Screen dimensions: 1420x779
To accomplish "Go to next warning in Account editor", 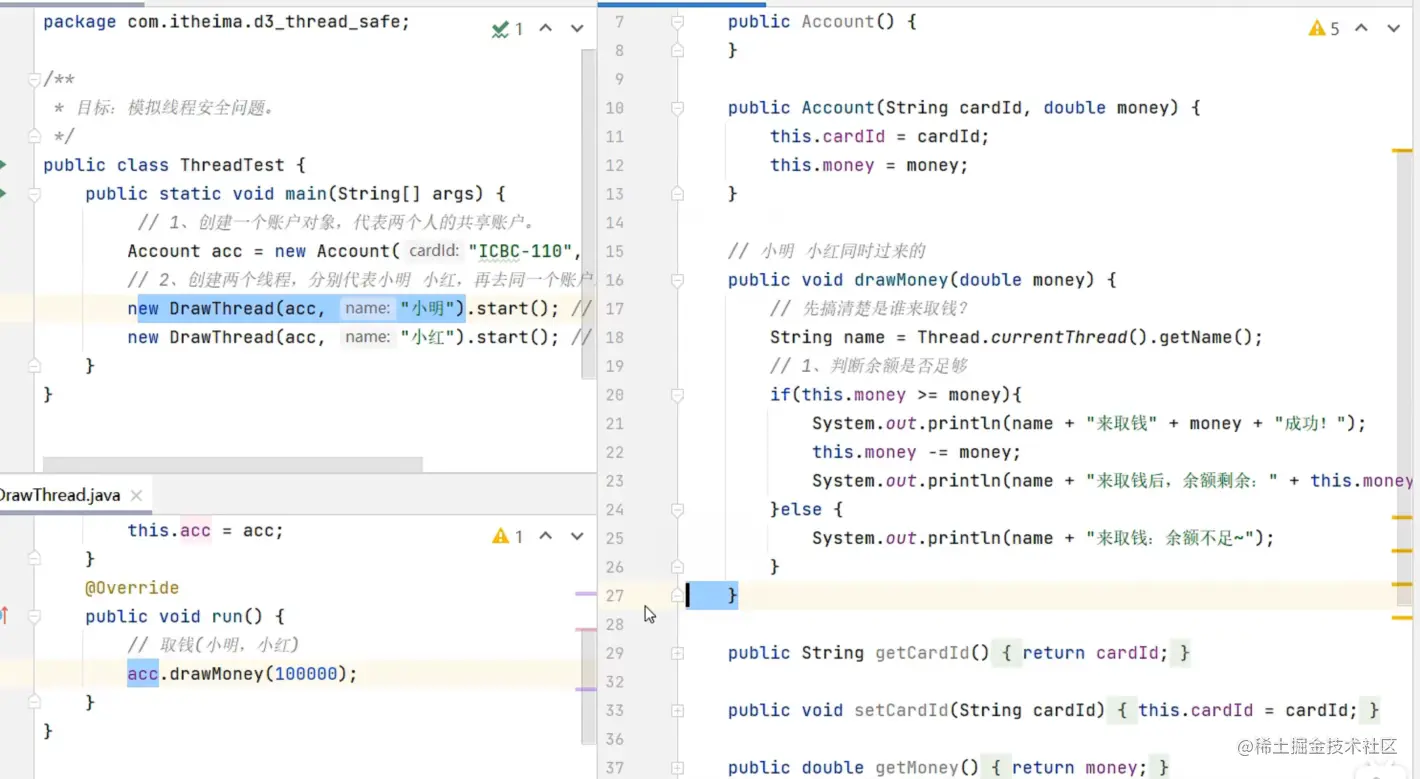I will pyautogui.click(x=1393, y=28).
